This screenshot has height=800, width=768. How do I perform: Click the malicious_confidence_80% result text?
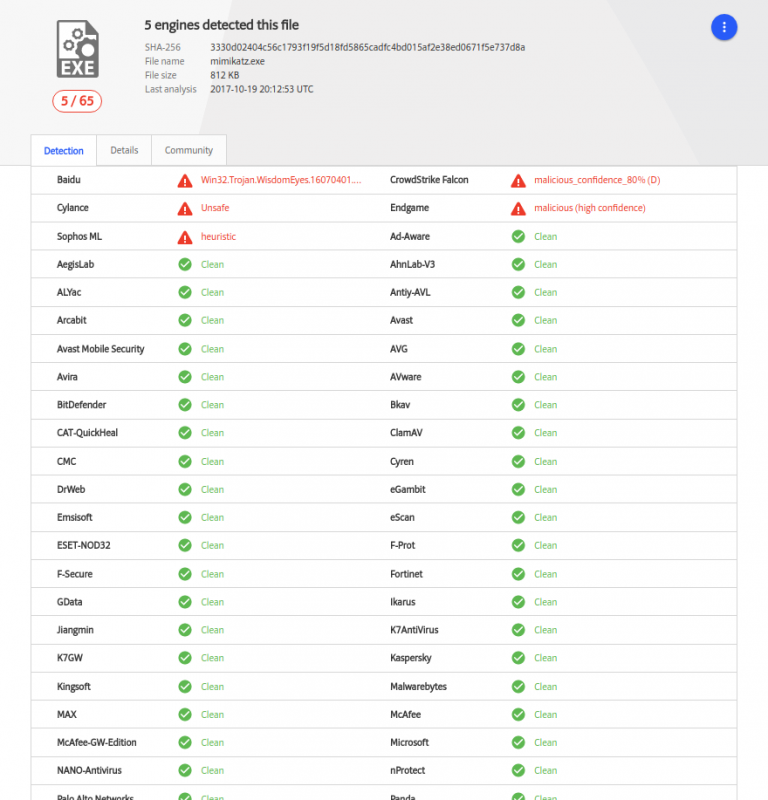[597, 180]
